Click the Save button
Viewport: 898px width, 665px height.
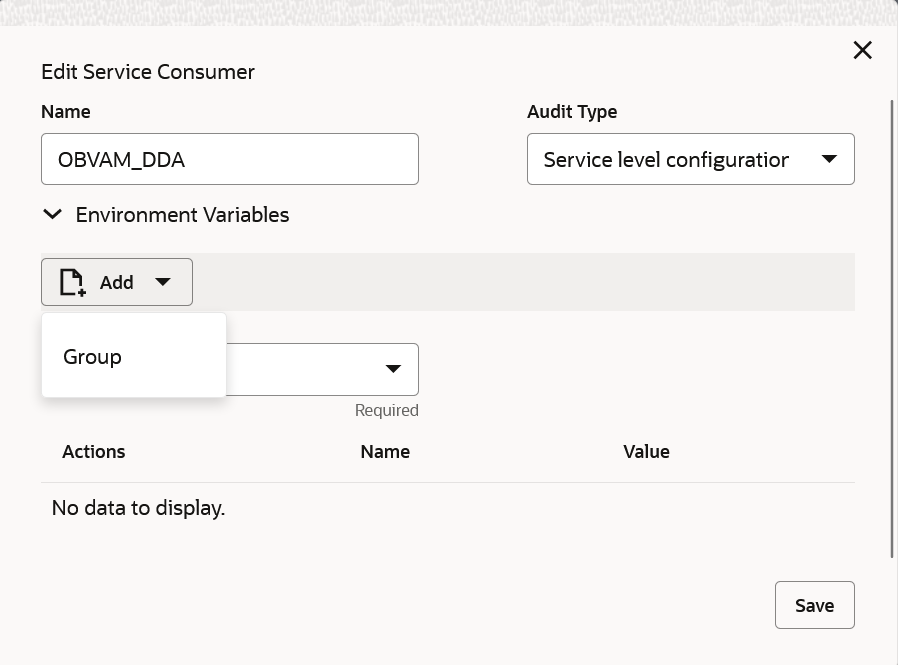(814, 605)
